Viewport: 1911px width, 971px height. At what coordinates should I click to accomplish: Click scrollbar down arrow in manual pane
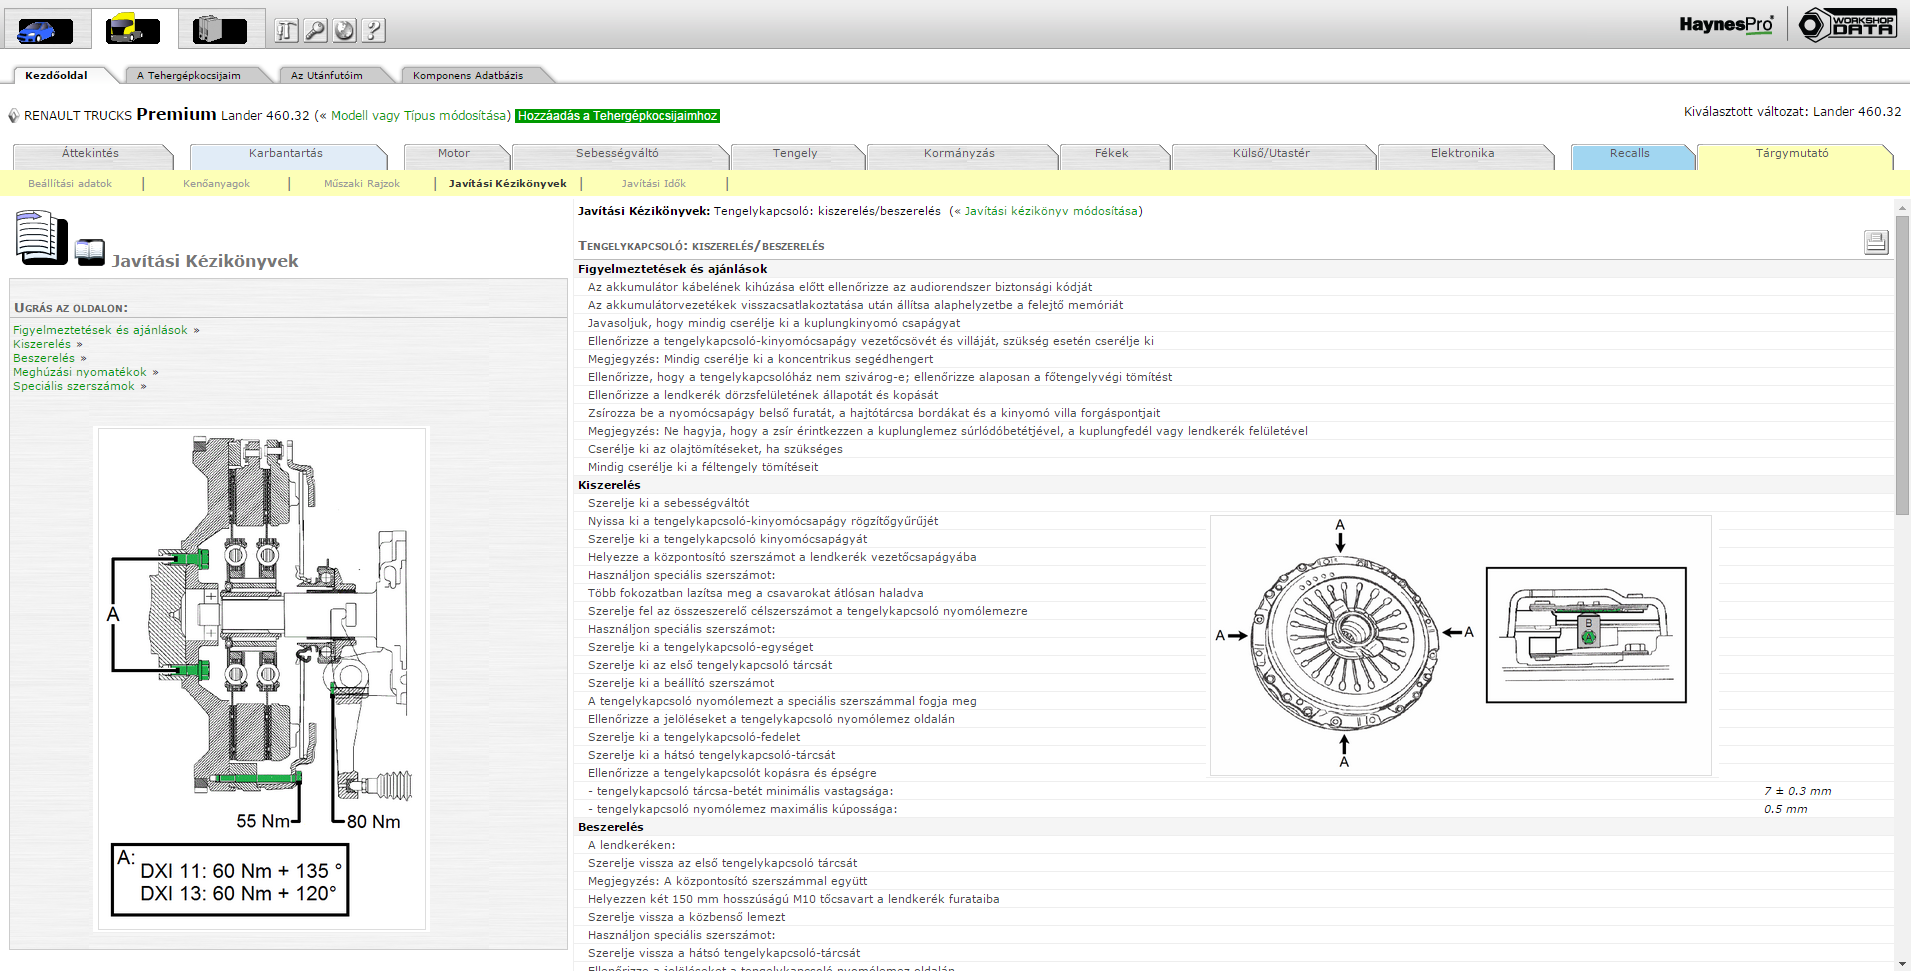coord(1902,963)
